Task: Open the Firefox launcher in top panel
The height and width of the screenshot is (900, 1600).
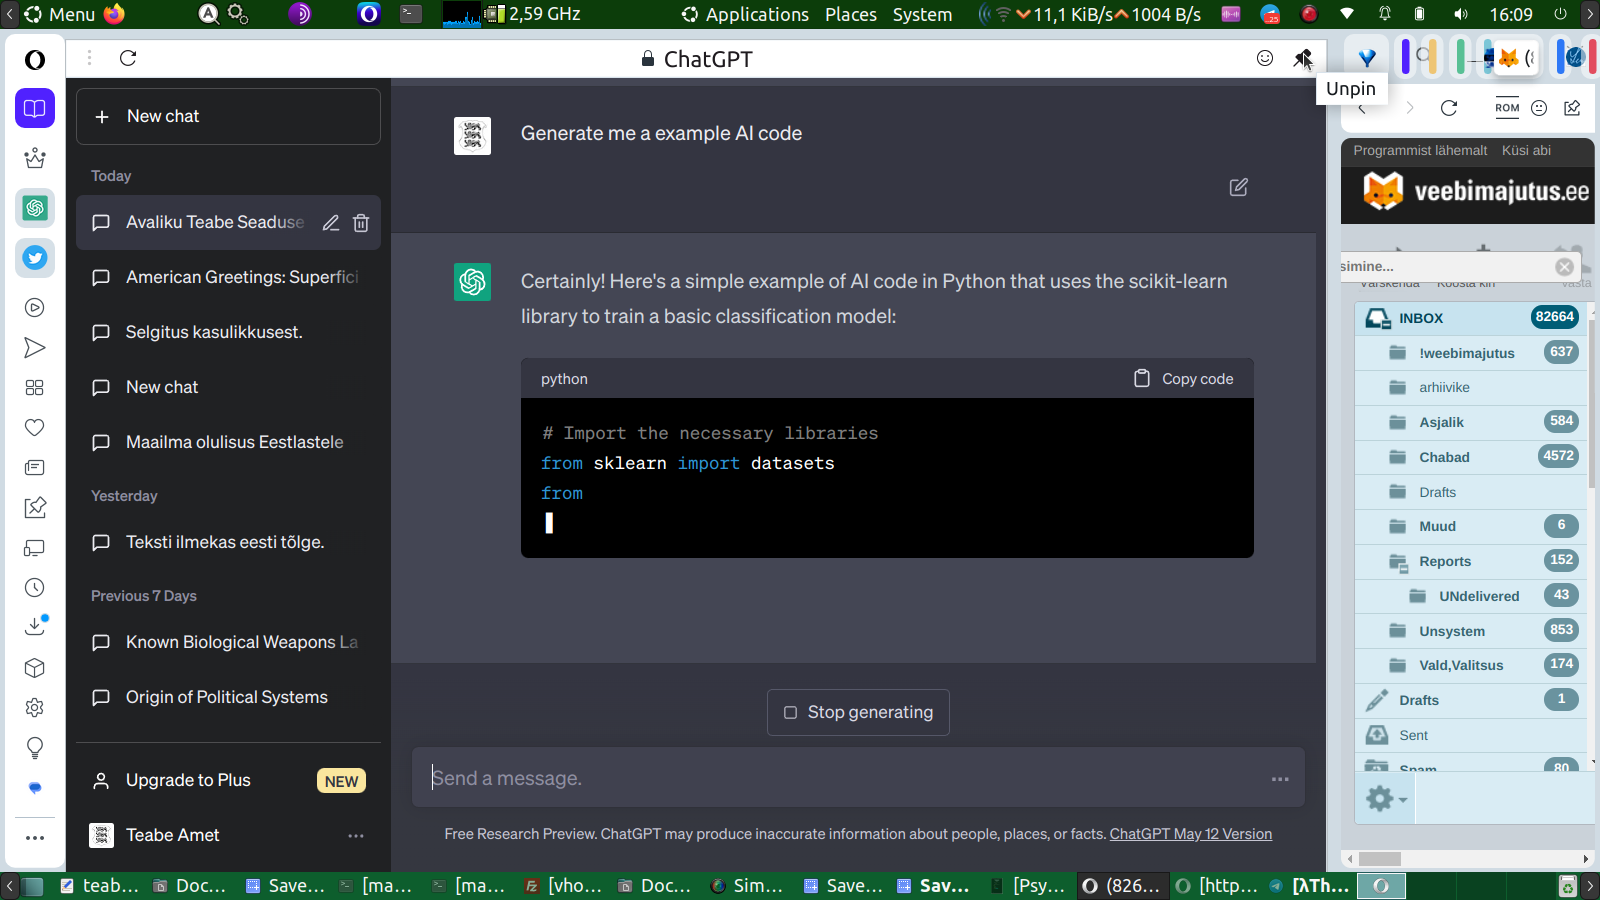Action: [115, 14]
